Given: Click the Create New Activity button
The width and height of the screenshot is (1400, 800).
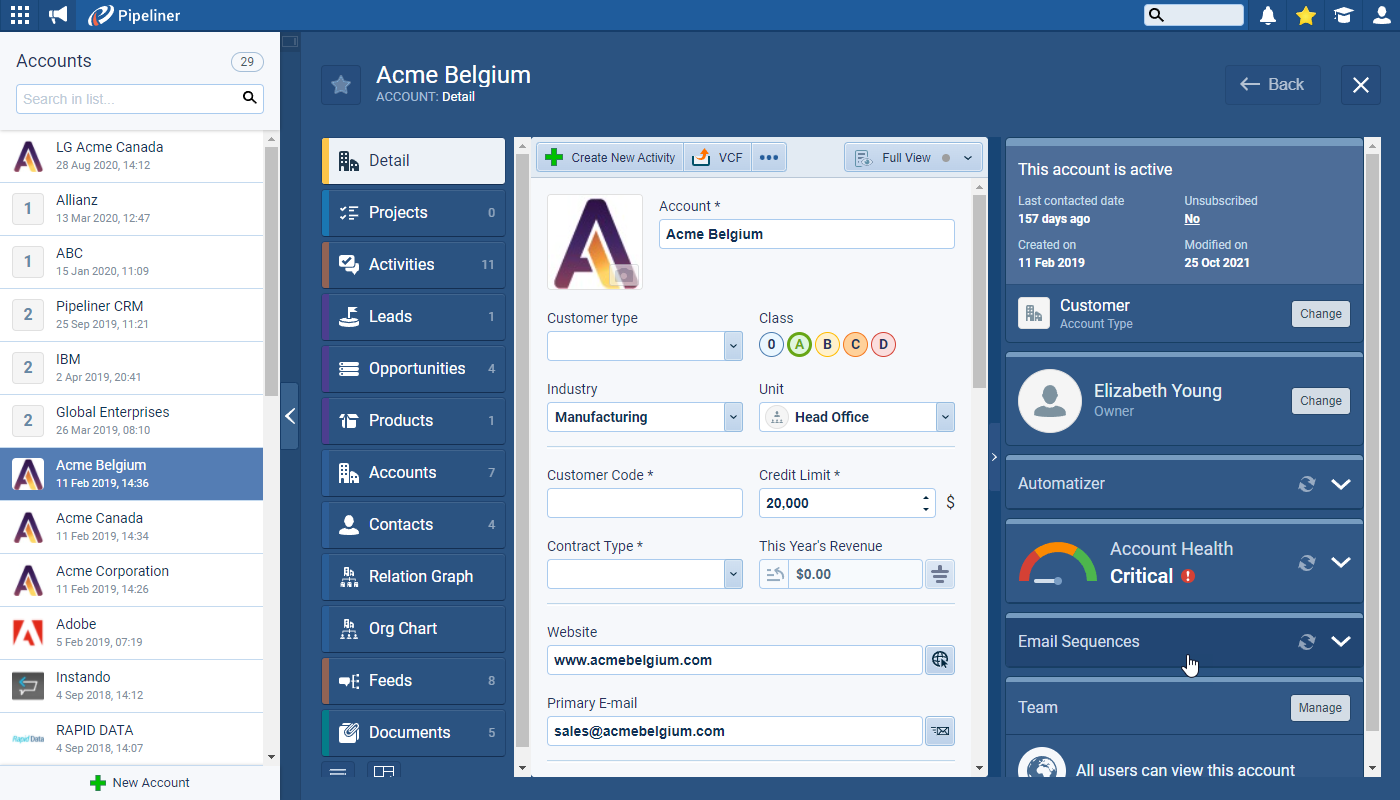Looking at the screenshot, I should coord(611,158).
